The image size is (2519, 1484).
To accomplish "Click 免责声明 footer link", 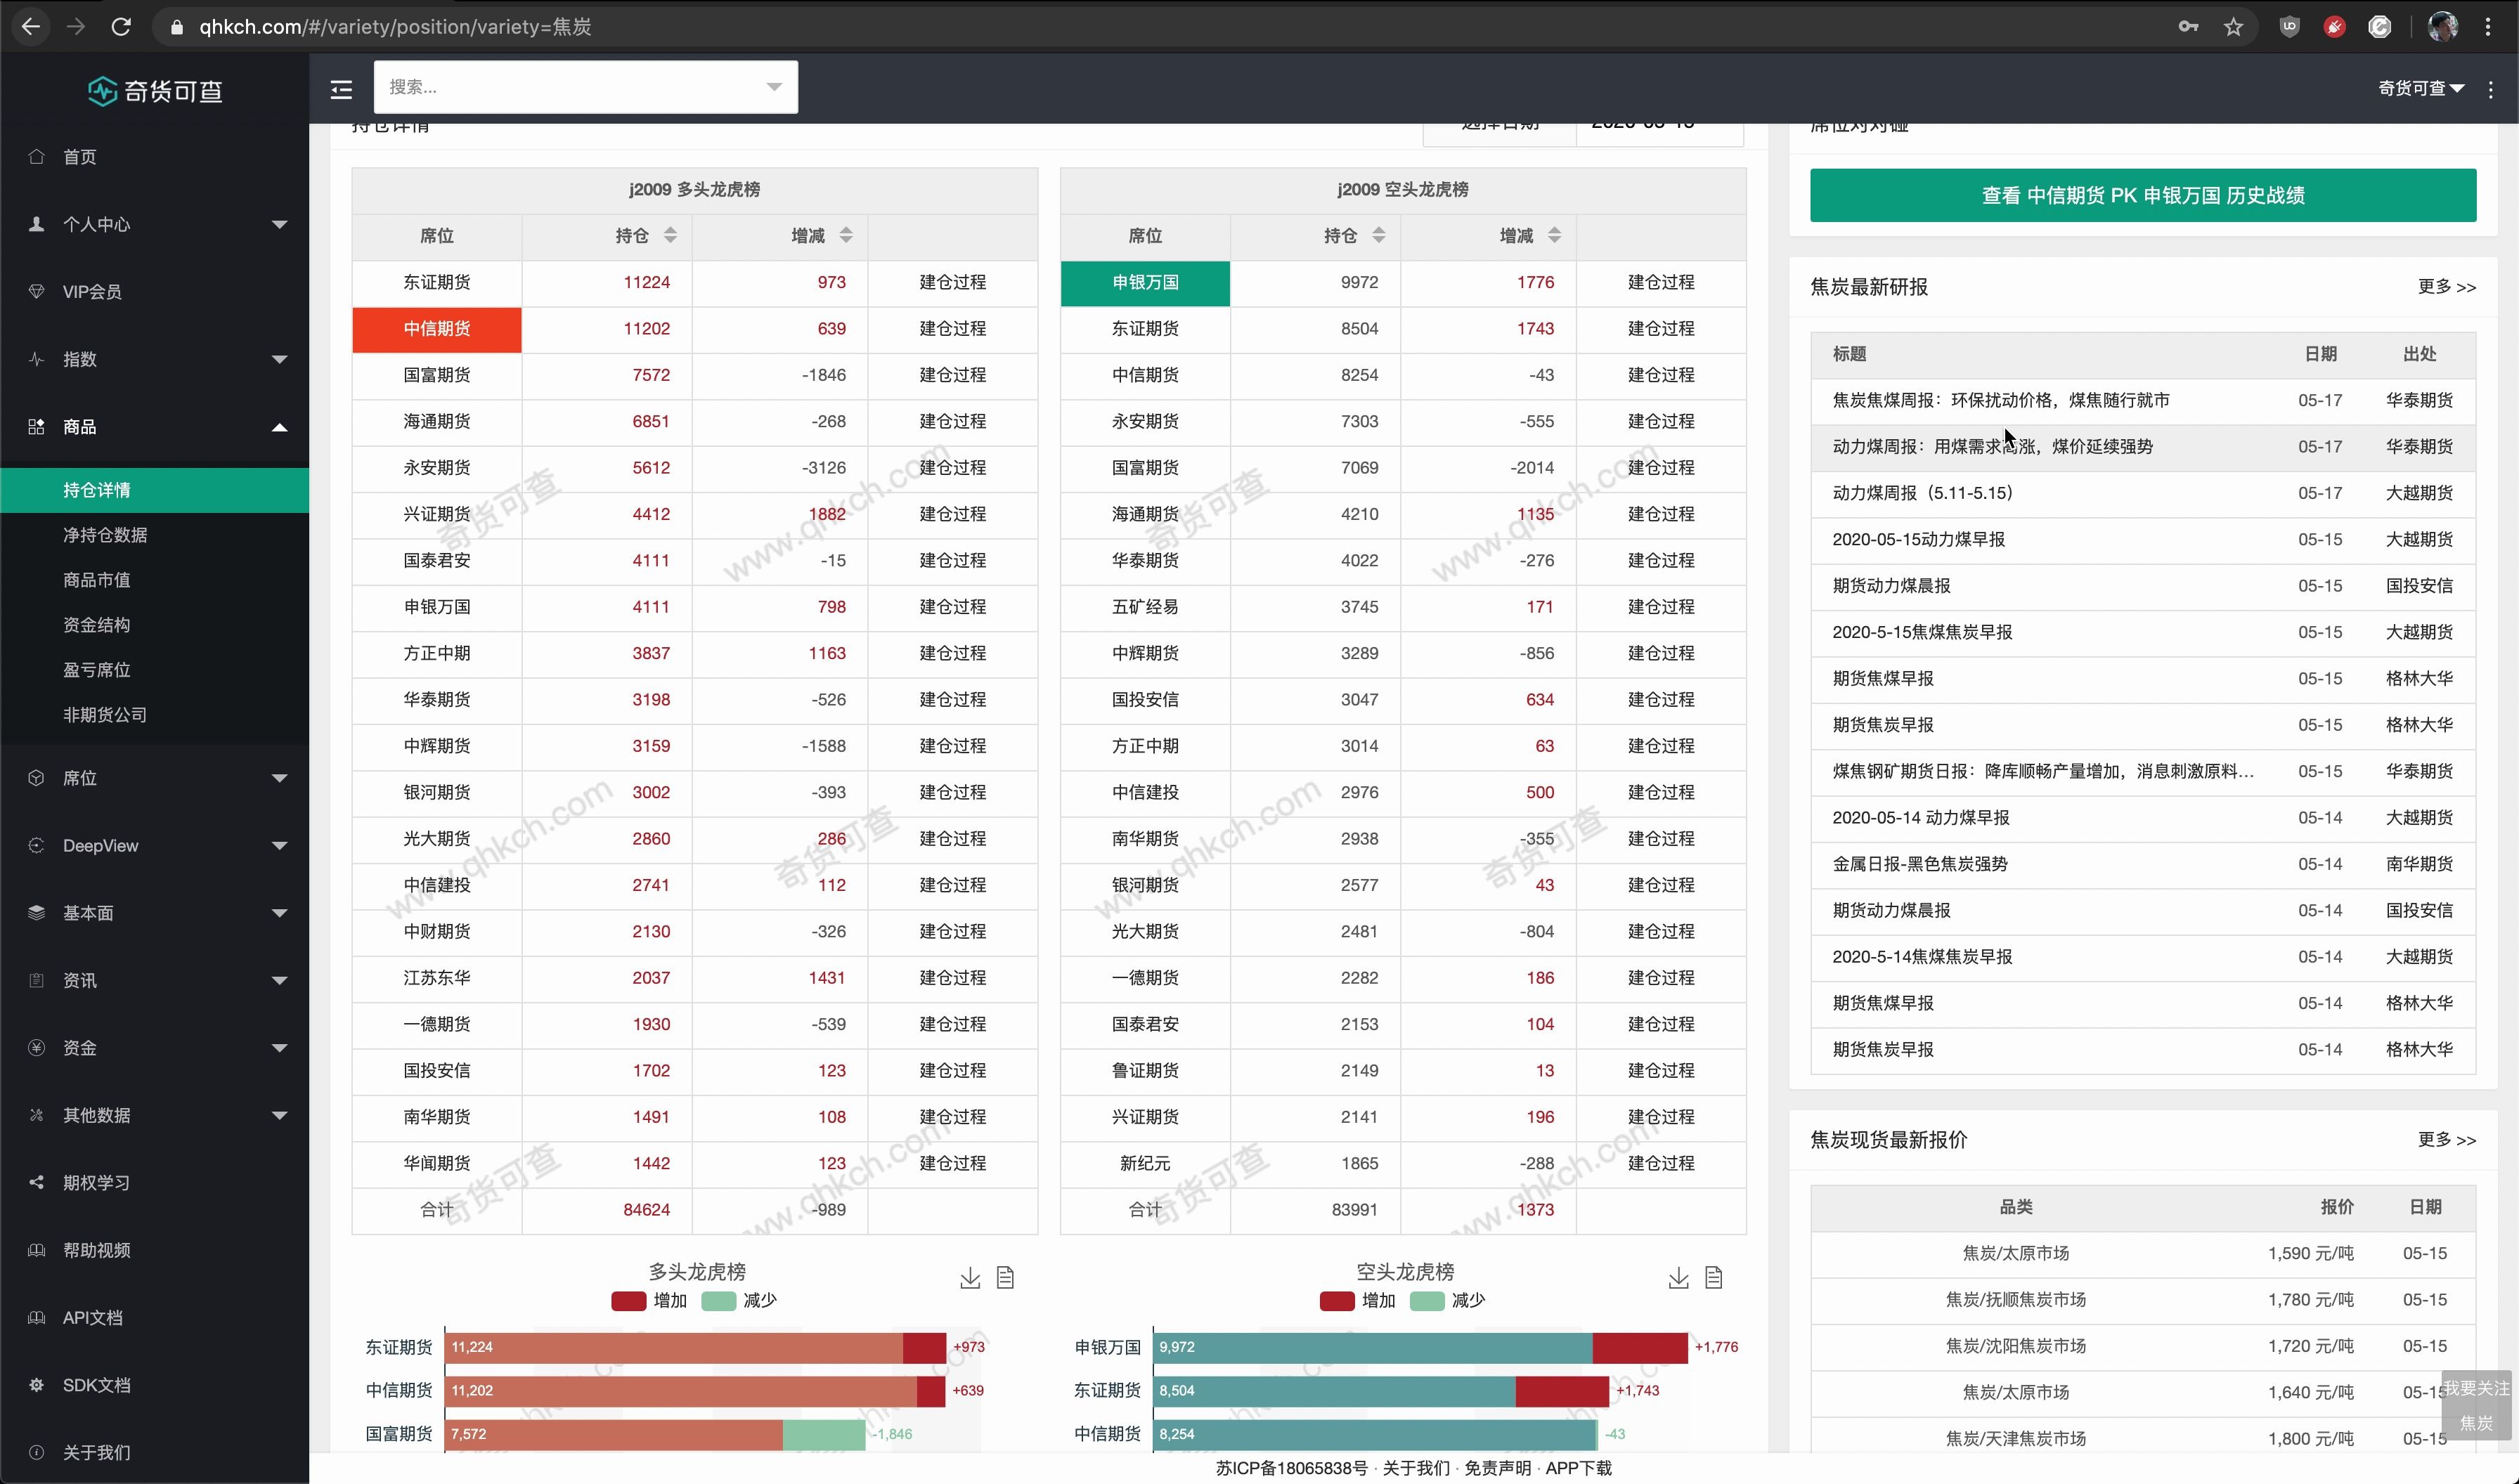I will pyautogui.click(x=1497, y=1468).
